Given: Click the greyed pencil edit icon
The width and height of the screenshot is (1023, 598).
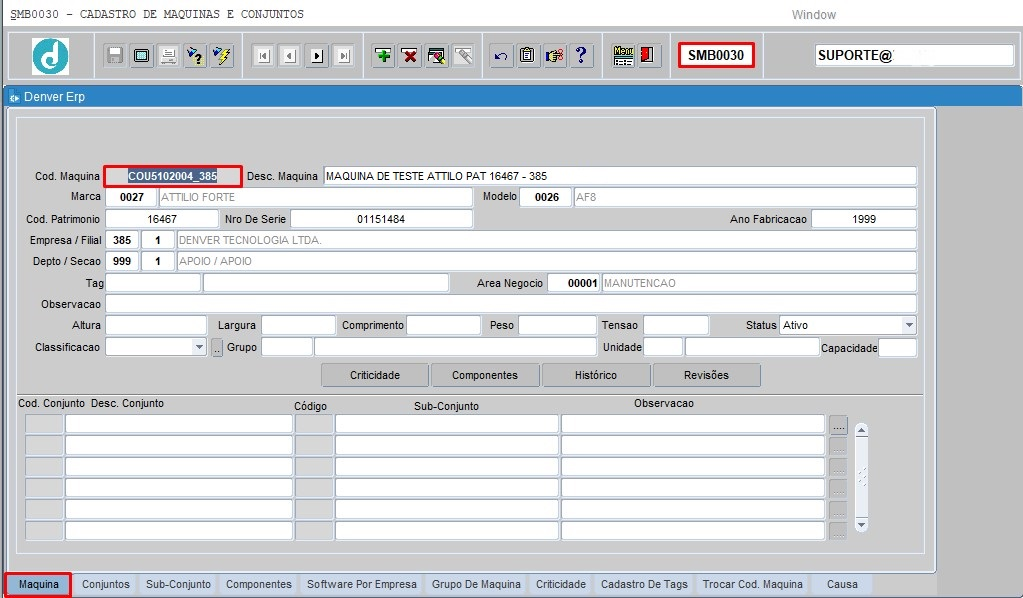Looking at the screenshot, I should click(x=463, y=56).
